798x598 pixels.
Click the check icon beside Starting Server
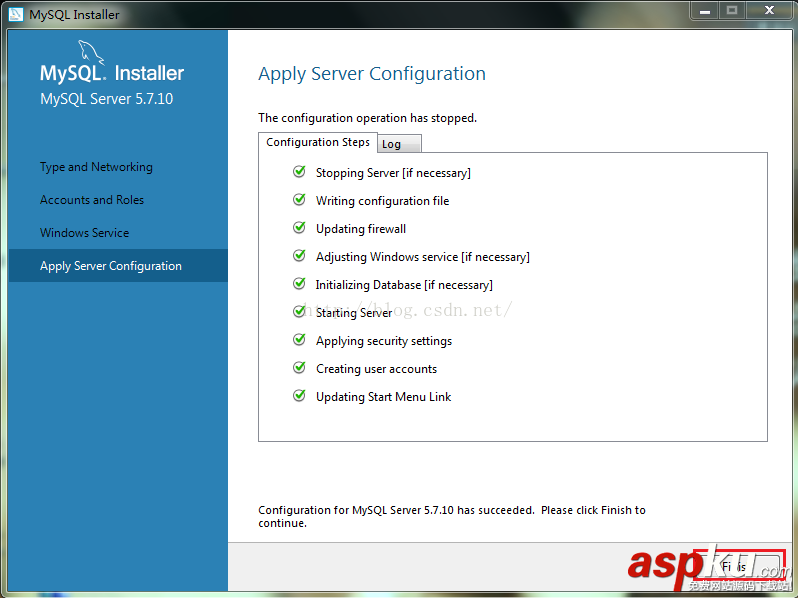tap(299, 311)
